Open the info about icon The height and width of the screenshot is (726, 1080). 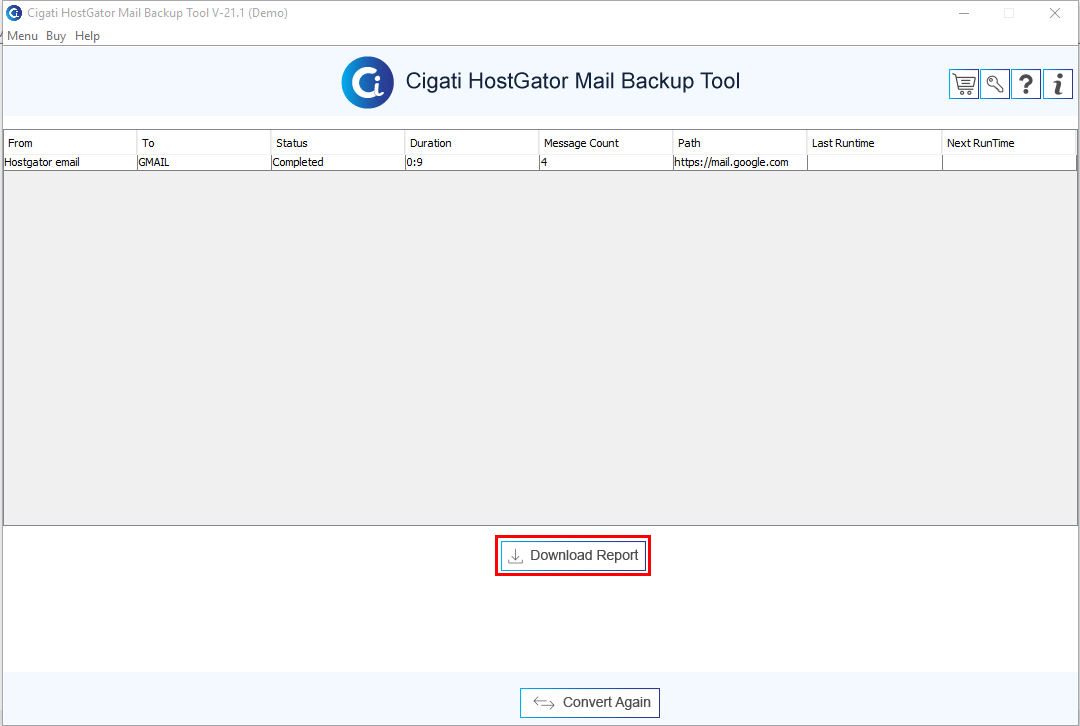[x=1057, y=85]
